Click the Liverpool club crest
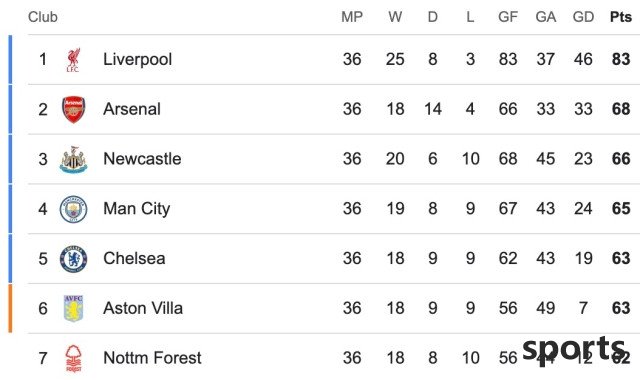This screenshot has height=380, width=640. coord(73,60)
